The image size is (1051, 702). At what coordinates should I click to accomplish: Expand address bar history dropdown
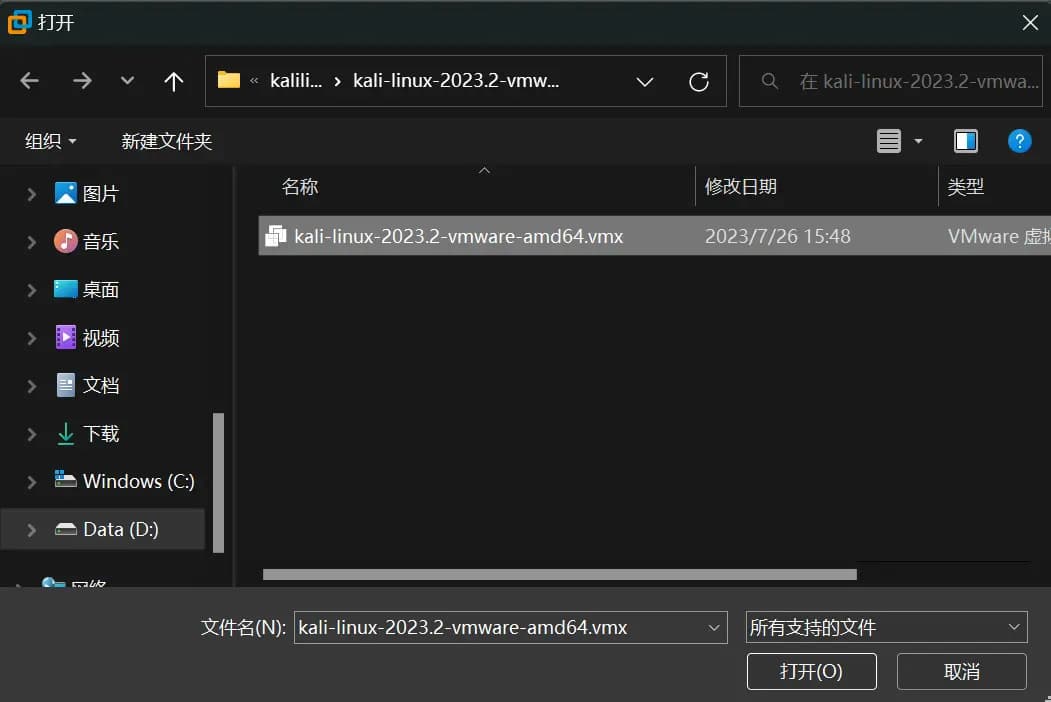tap(645, 82)
